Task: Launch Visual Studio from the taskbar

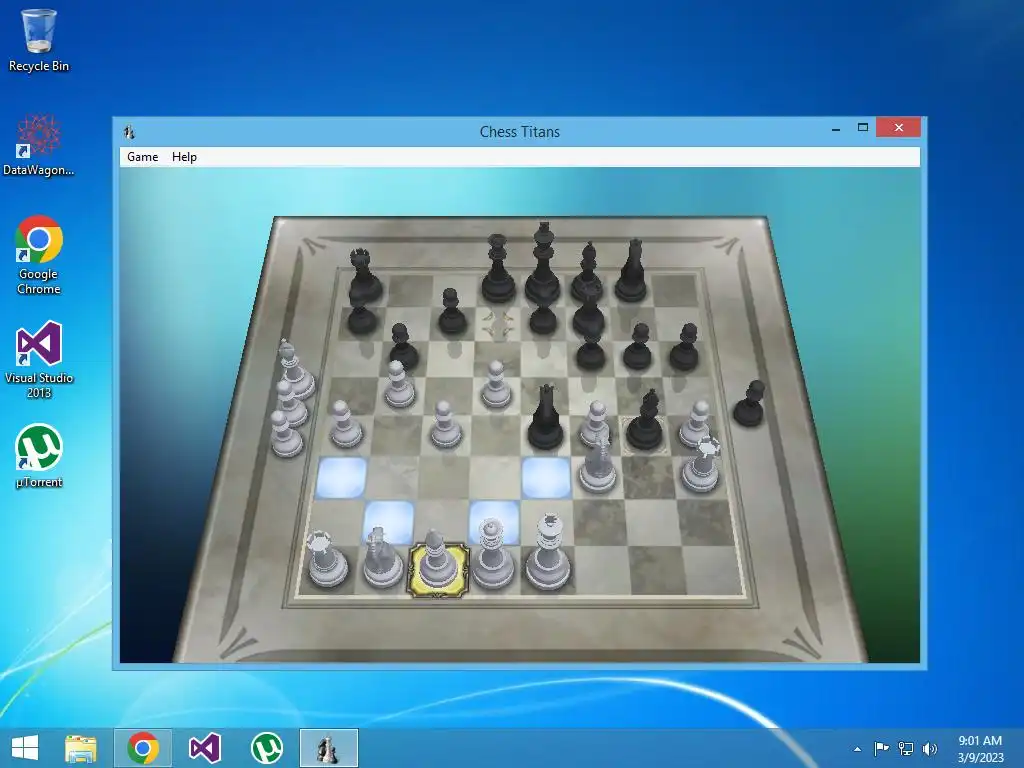Action: coord(204,748)
